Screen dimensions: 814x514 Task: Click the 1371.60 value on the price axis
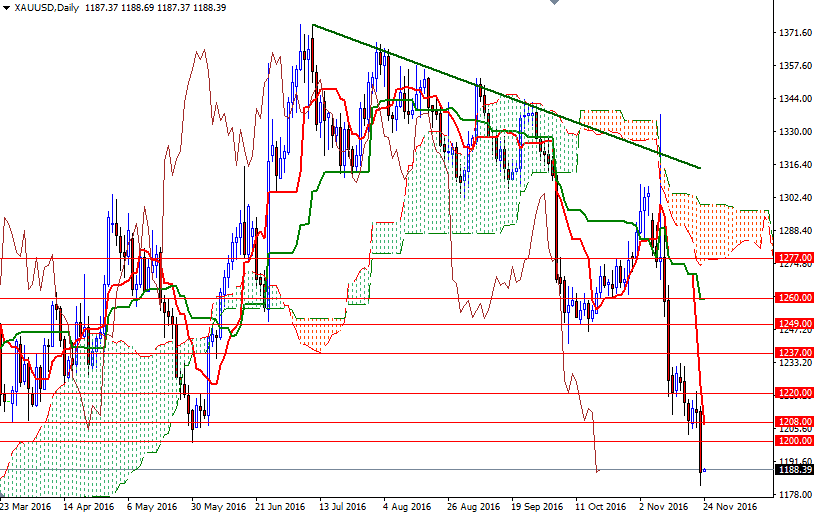tap(794, 33)
